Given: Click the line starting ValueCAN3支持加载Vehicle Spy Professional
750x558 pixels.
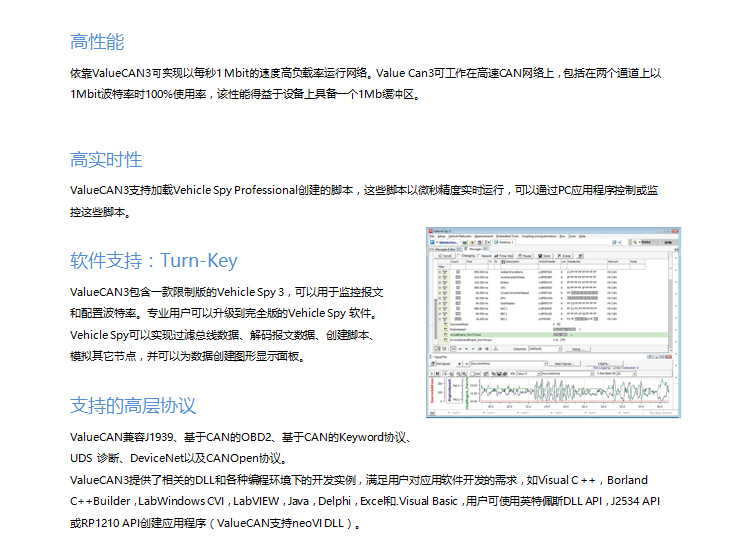Looking at the screenshot, I should (x=364, y=190).
